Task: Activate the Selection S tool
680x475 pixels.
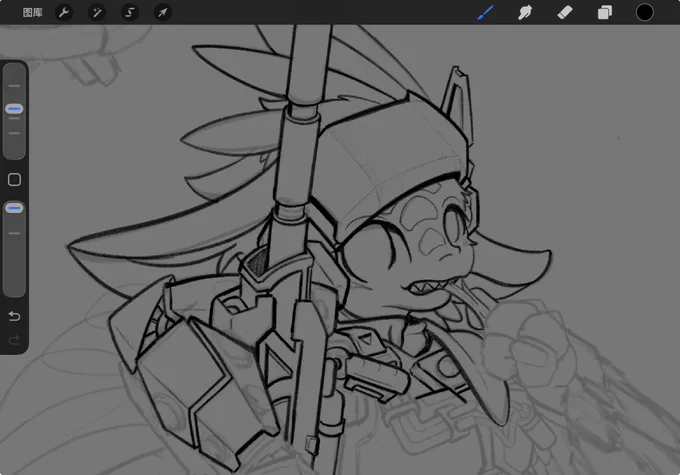Action: tap(130, 13)
